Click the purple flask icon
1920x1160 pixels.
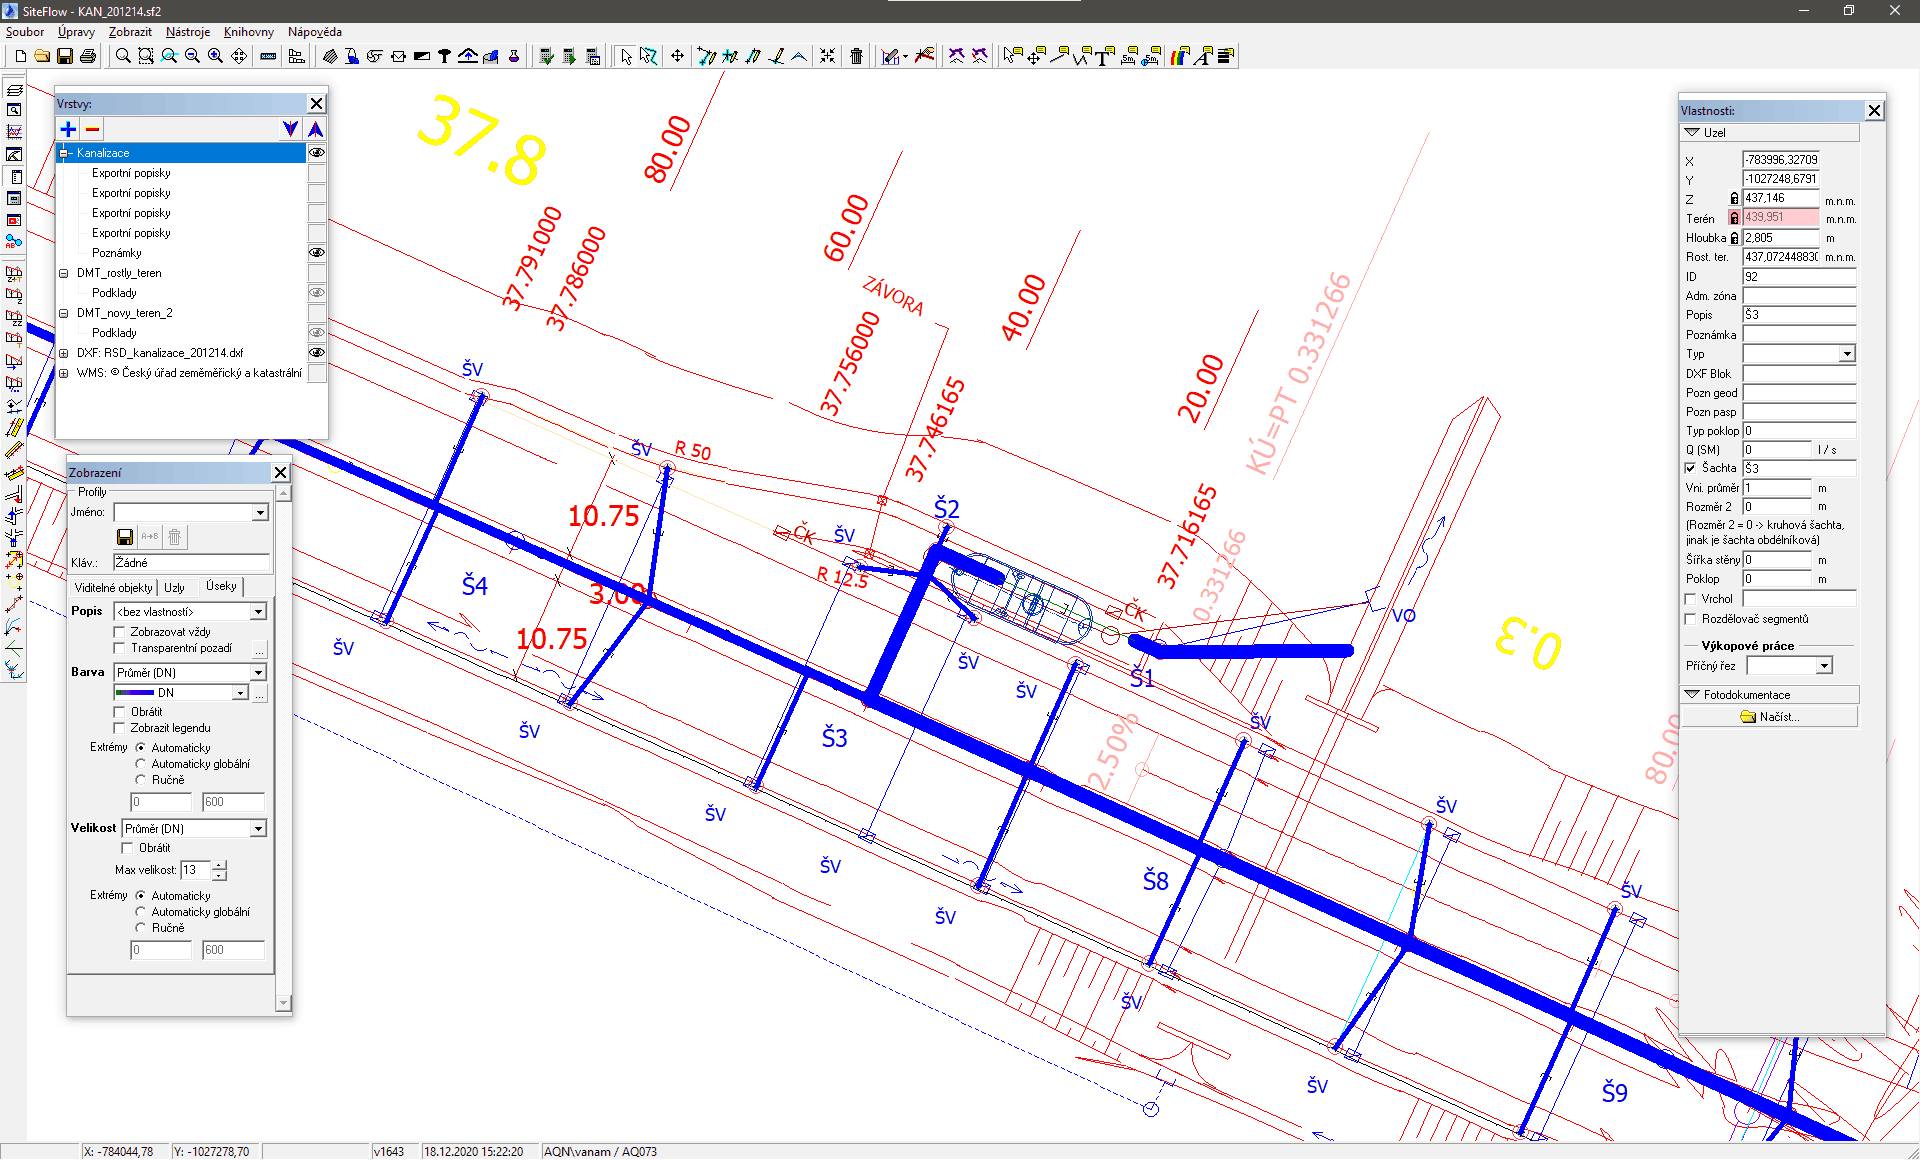coord(514,56)
